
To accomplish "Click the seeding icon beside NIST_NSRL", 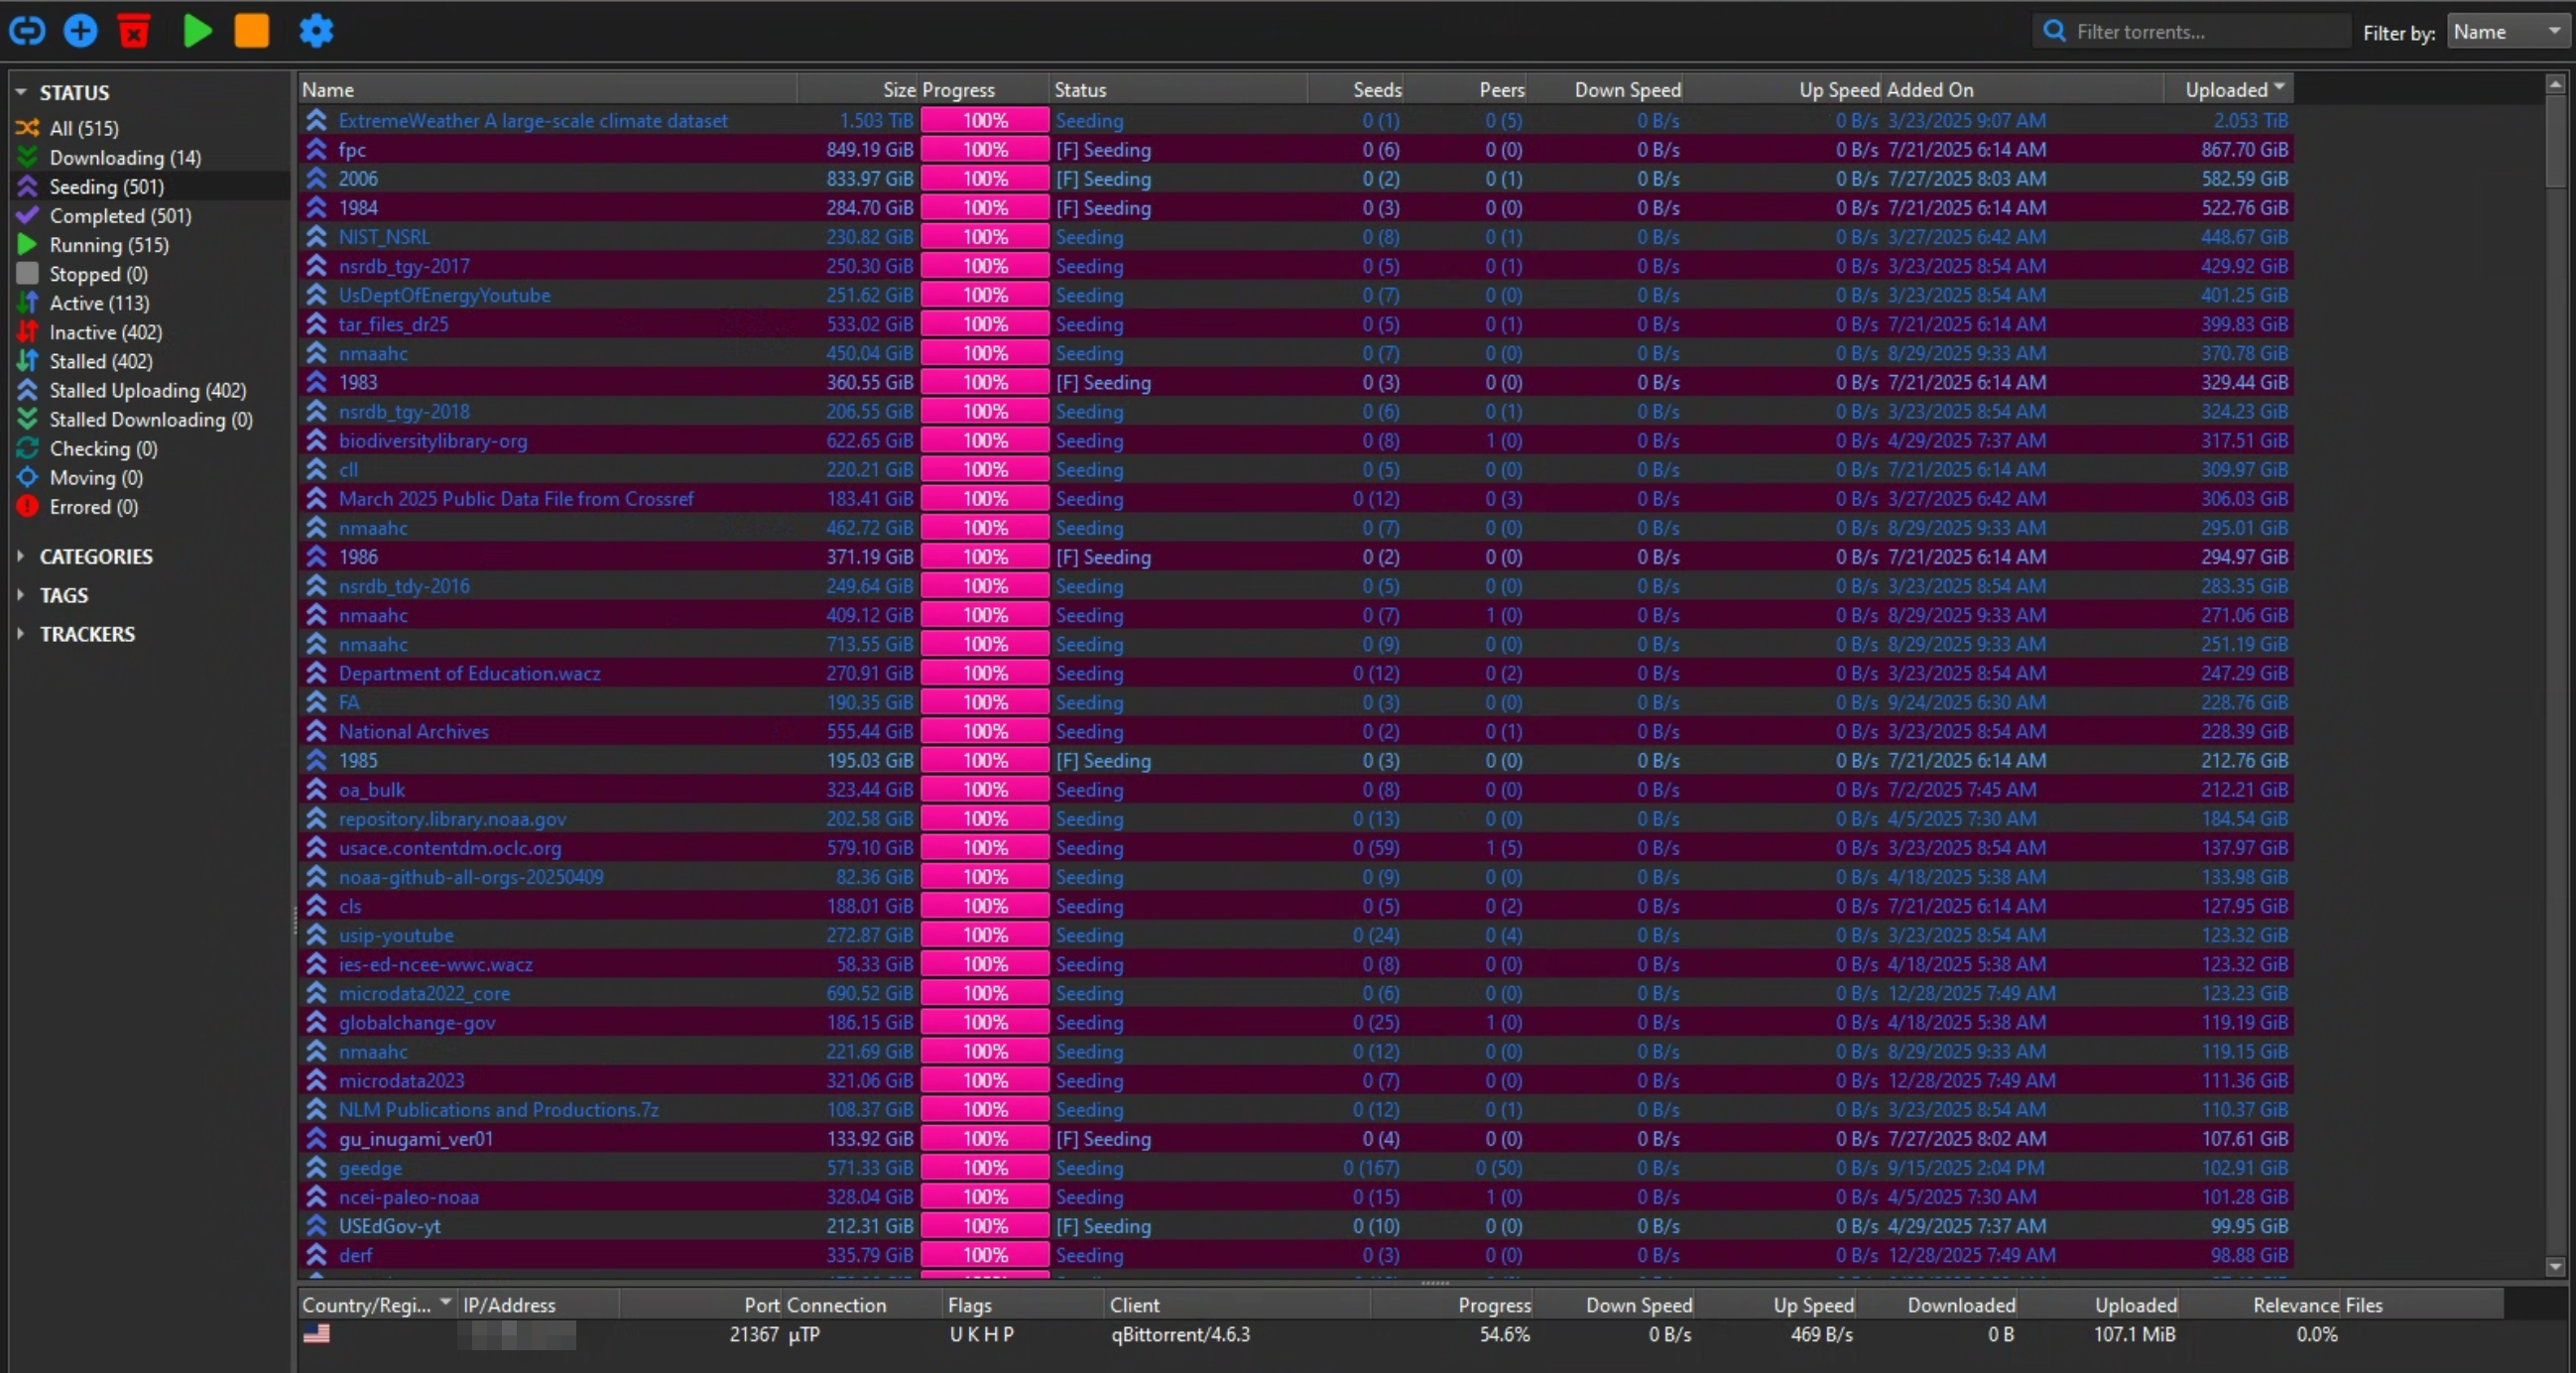I will coord(317,237).
